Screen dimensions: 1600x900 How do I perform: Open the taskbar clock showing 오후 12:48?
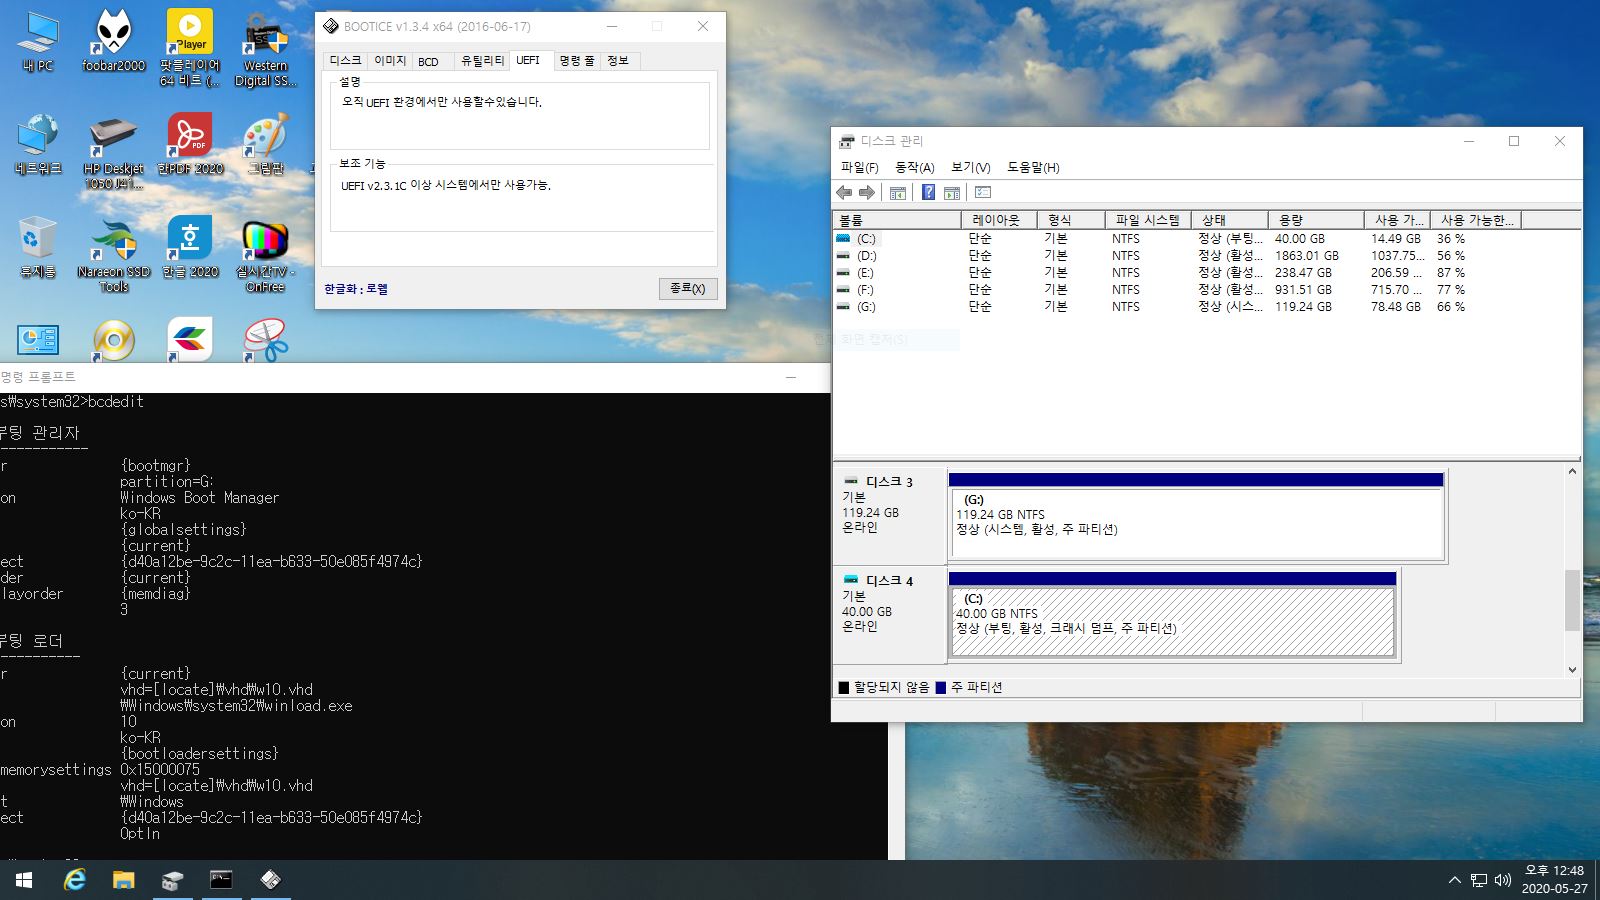[1554, 880]
